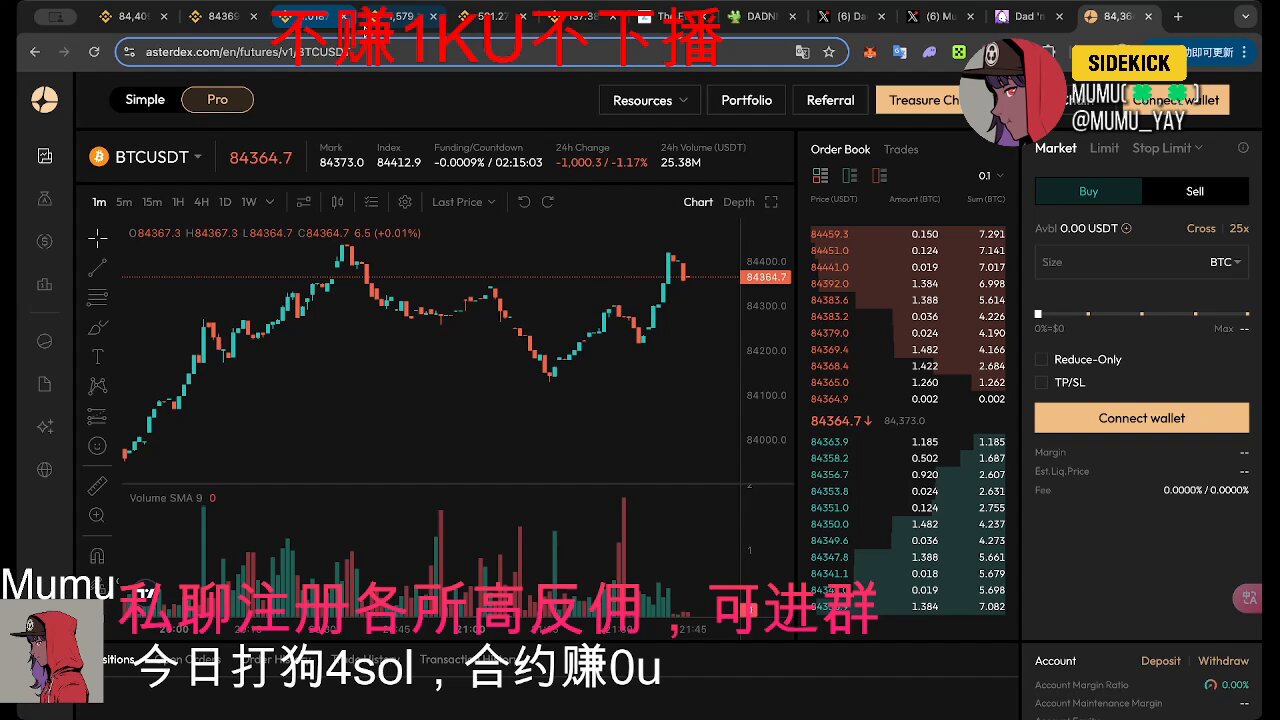1280x720 pixels.
Task: Click the Withdraw link
Action: tap(1223, 661)
